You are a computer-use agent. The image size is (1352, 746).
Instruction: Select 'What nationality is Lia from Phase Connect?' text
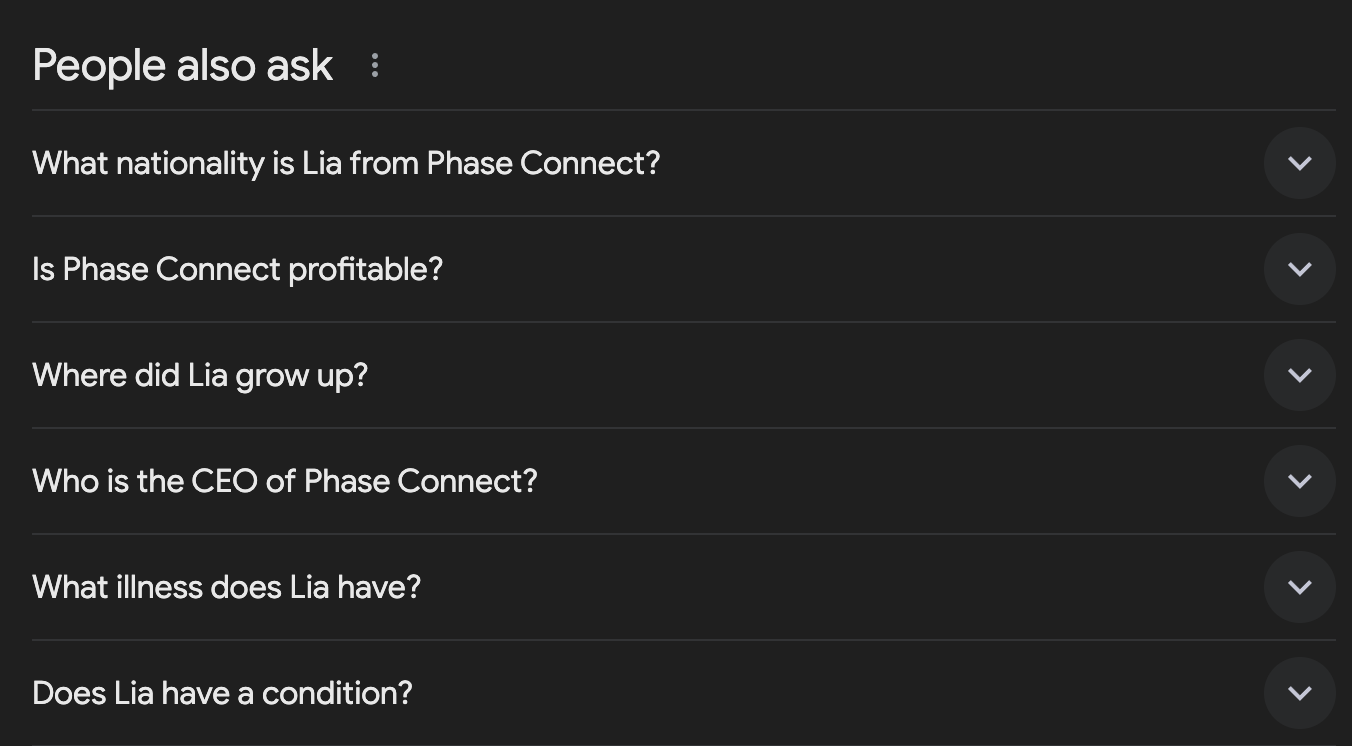point(346,163)
